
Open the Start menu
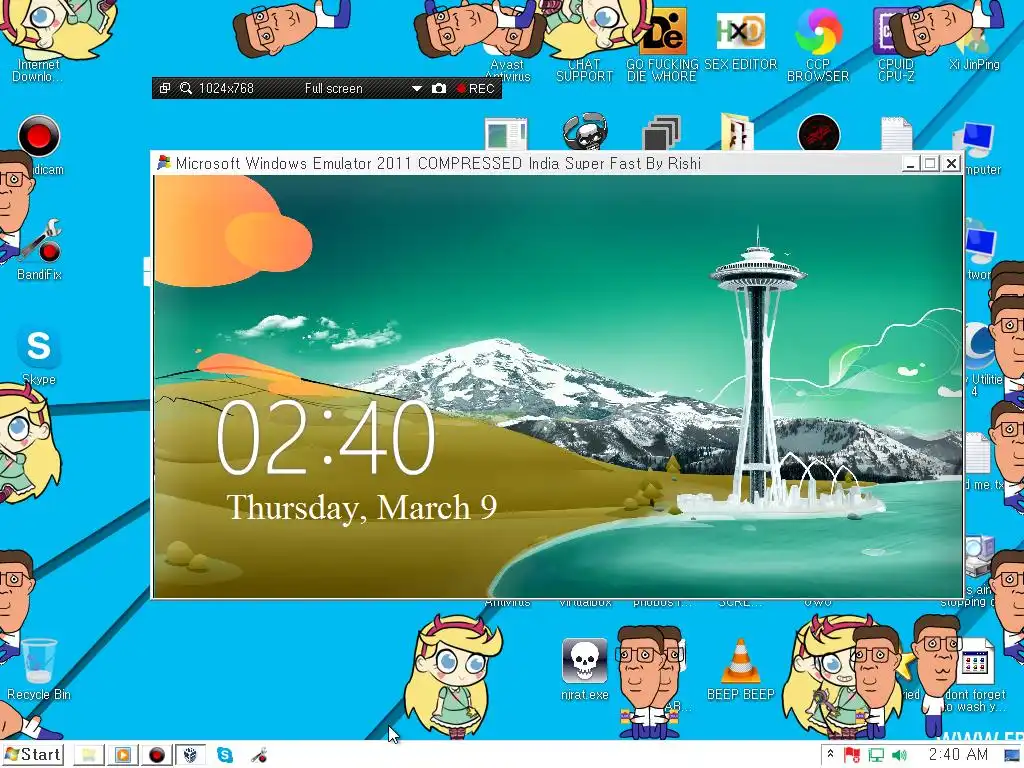pyautogui.click(x=33, y=755)
